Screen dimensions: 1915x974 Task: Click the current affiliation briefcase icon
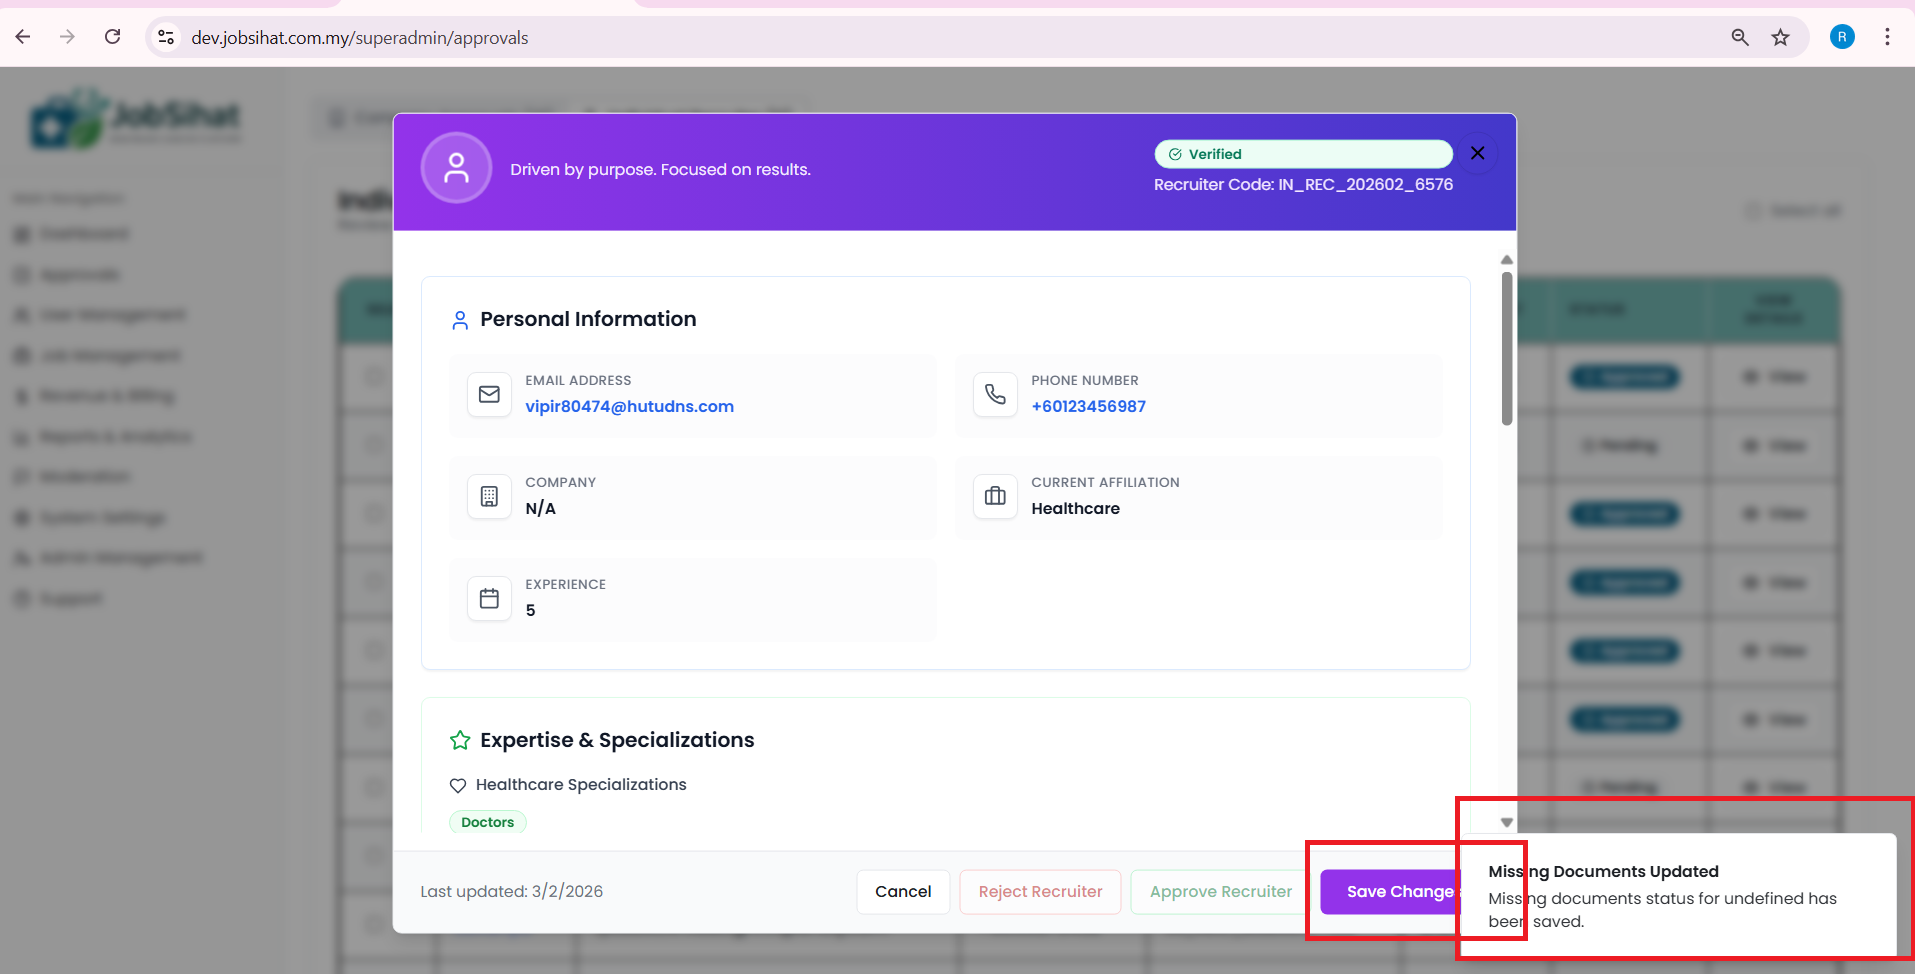point(995,497)
